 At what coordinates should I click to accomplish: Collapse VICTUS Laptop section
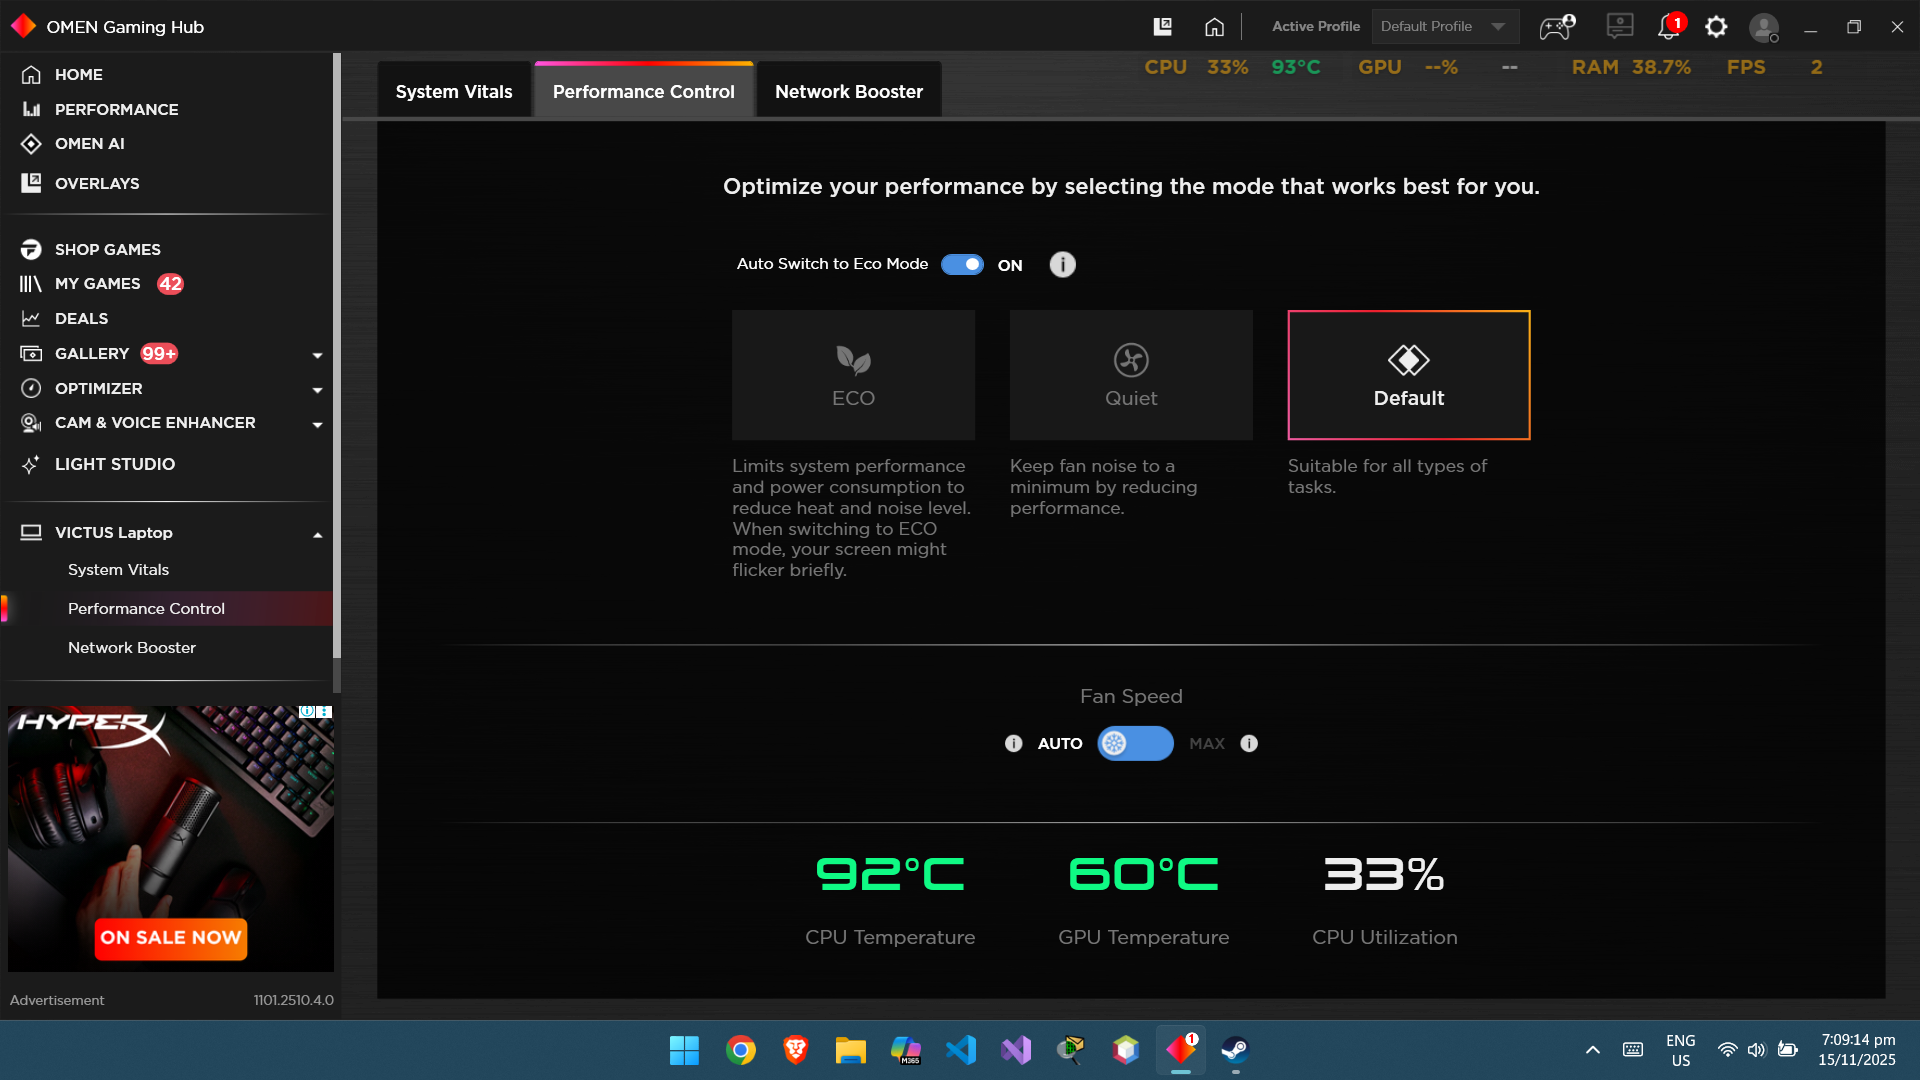(317, 535)
